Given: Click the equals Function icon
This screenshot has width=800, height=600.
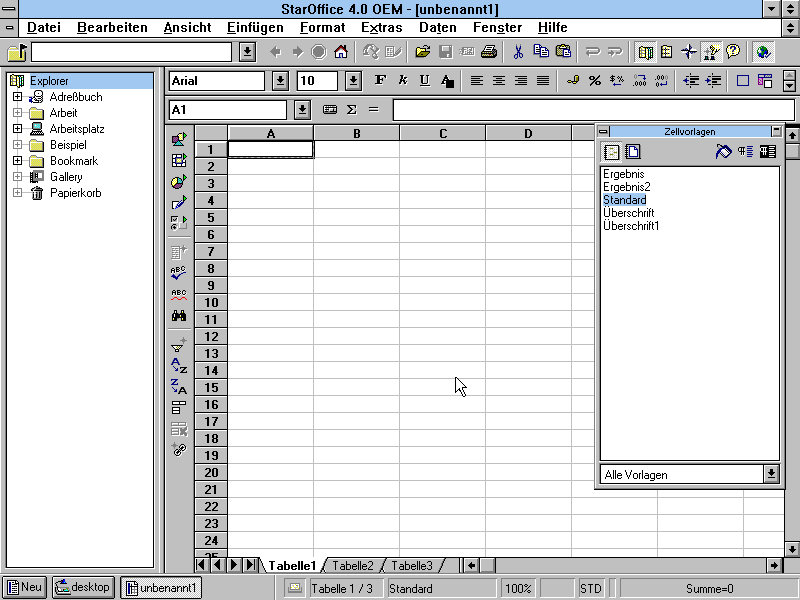Looking at the screenshot, I should point(373,110).
